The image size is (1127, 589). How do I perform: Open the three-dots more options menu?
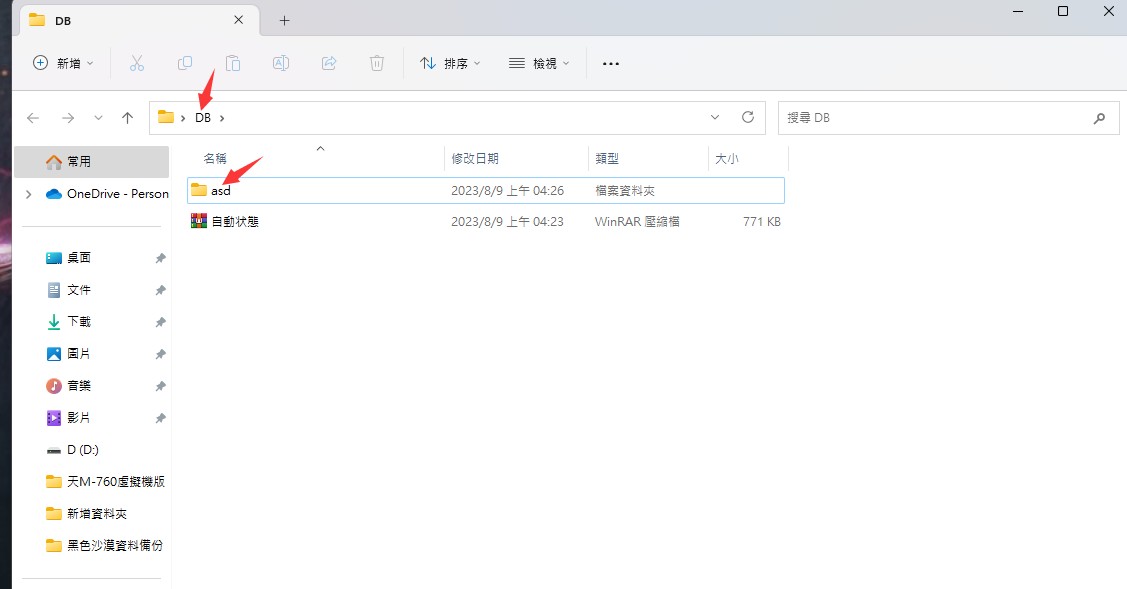point(611,63)
